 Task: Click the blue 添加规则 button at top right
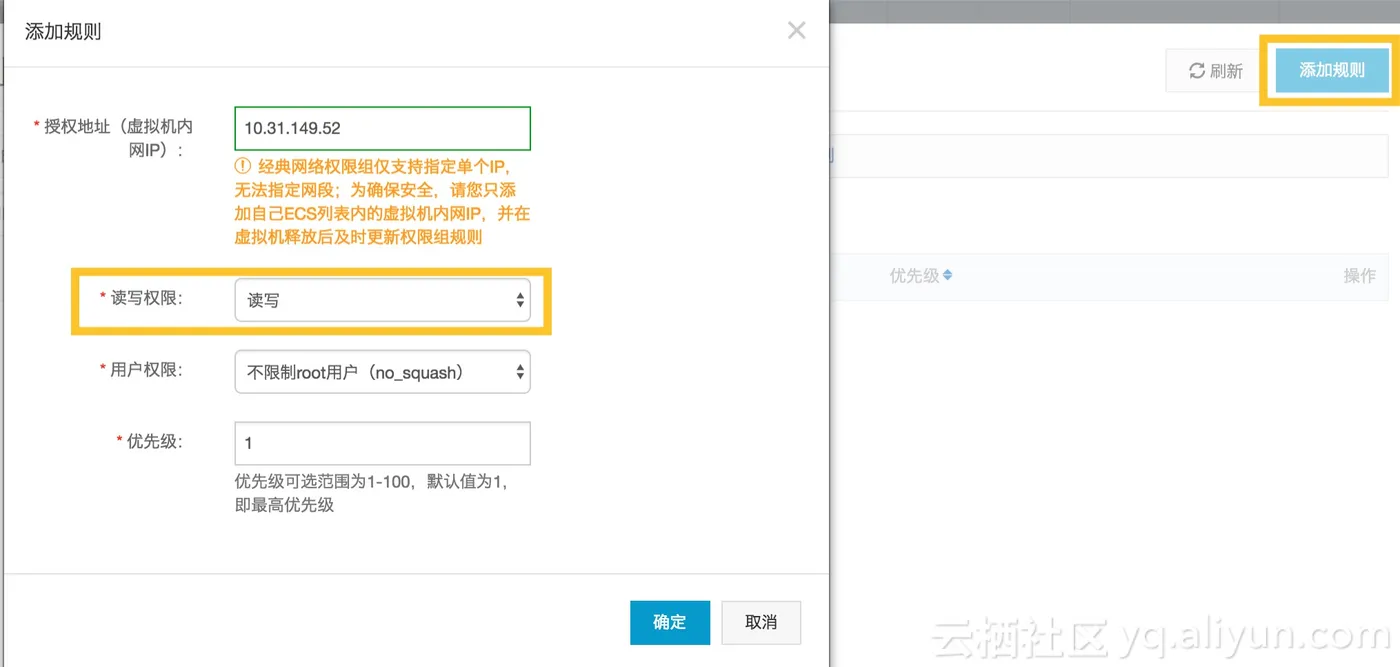click(1332, 70)
